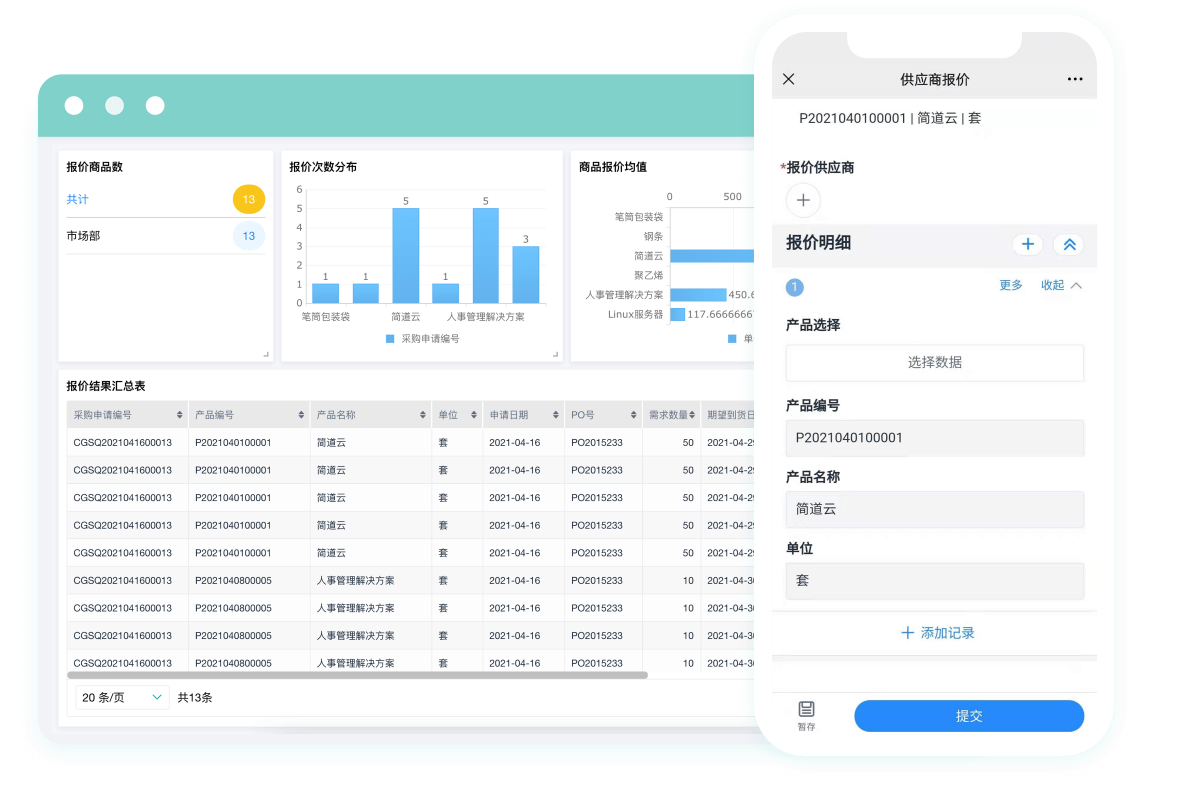Click 添加记录 to add a record
Viewport: 1184px width, 792px height.
click(937, 633)
